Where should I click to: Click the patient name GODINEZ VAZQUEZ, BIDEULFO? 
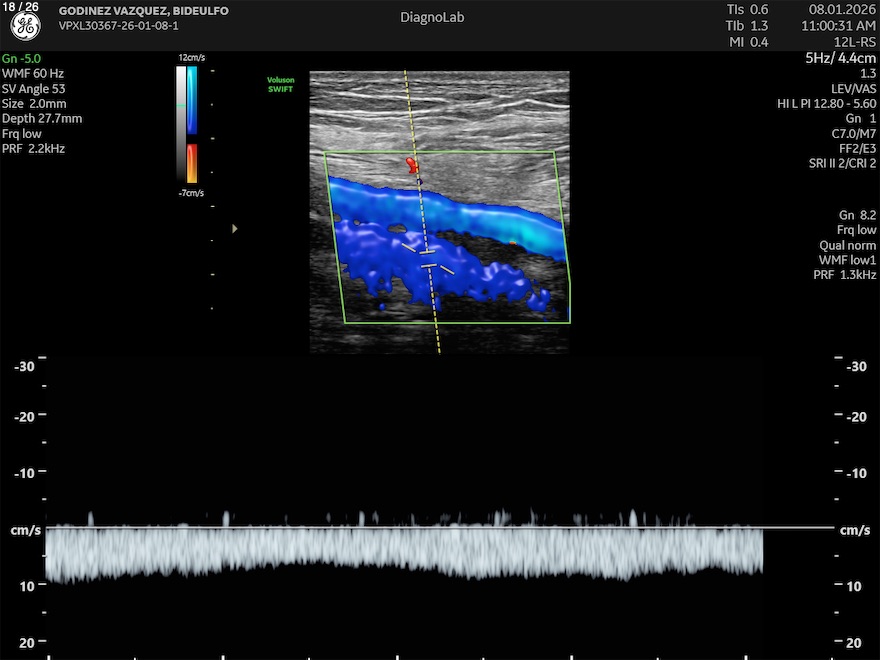pos(143,11)
